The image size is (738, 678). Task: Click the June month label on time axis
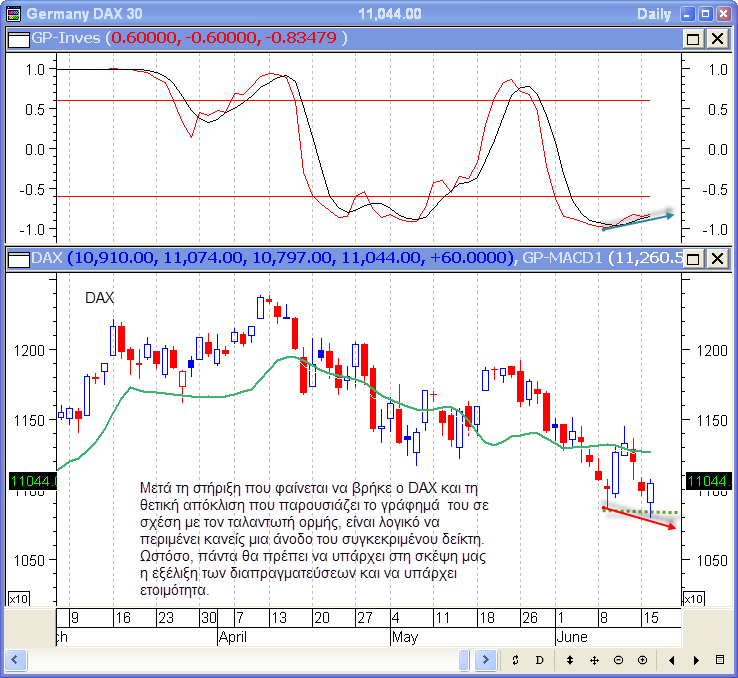click(x=572, y=637)
